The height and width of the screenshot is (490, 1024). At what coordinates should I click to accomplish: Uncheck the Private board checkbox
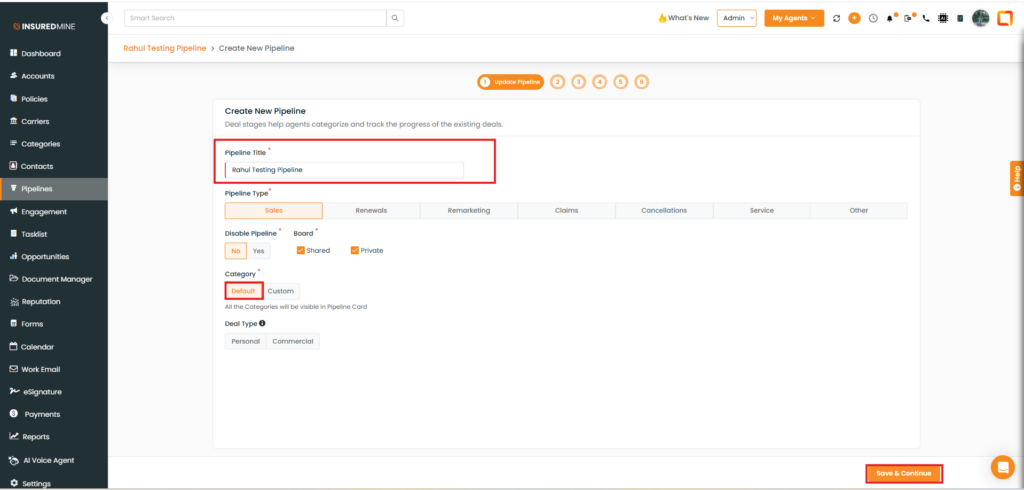pos(354,250)
